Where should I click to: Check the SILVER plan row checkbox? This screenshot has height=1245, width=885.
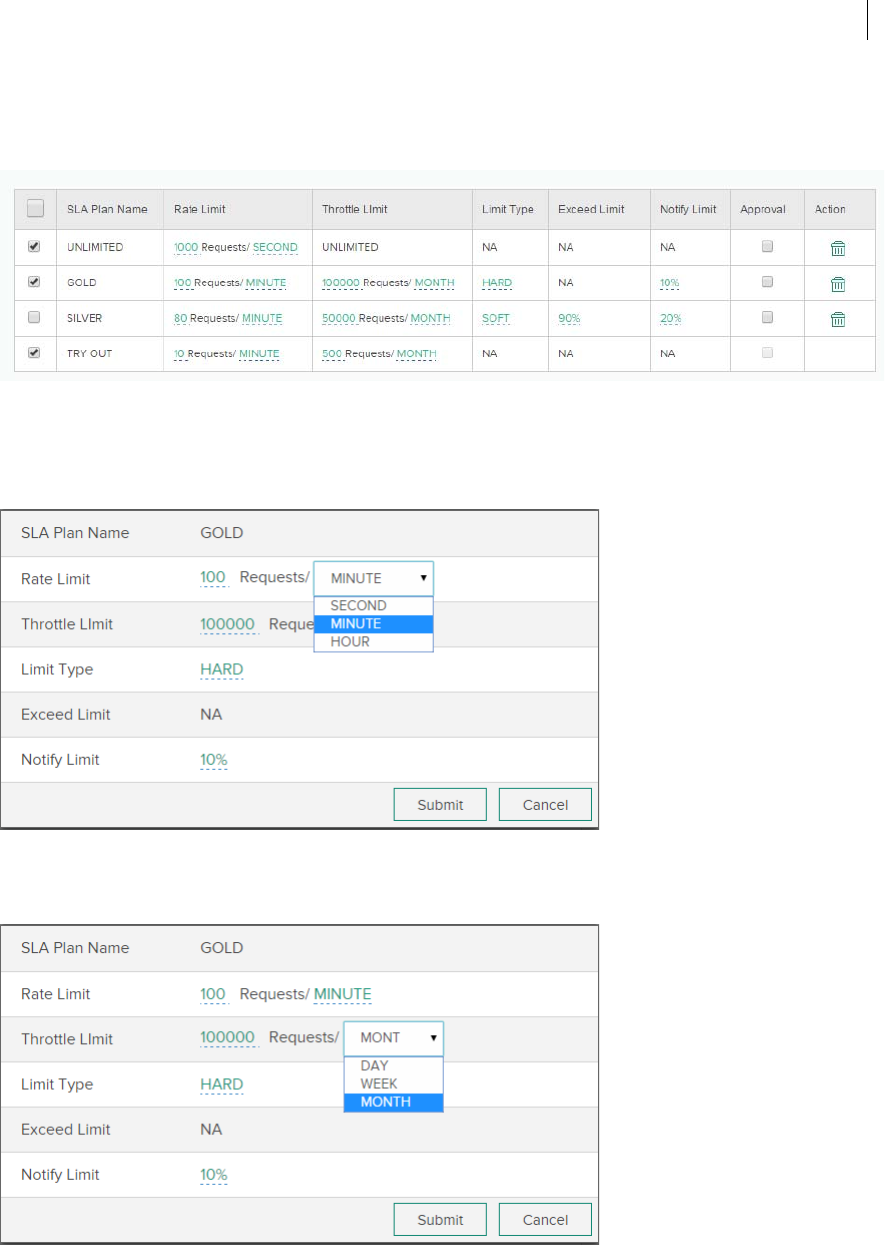[35, 318]
